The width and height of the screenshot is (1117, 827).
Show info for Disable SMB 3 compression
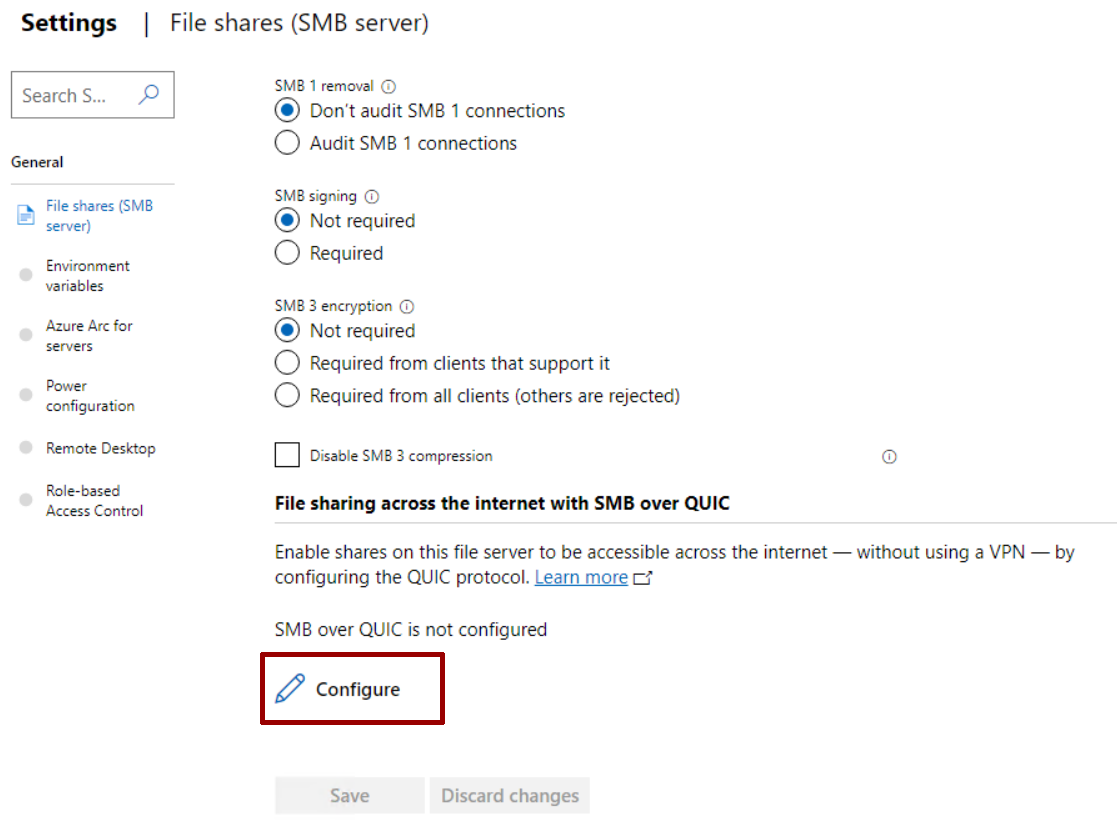pyautogui.click(x=889, y=456)
